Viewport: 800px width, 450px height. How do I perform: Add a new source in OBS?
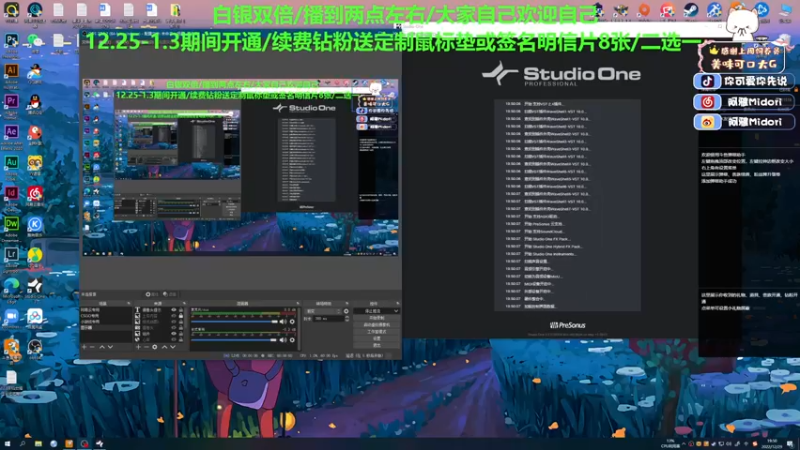(138, 347)
